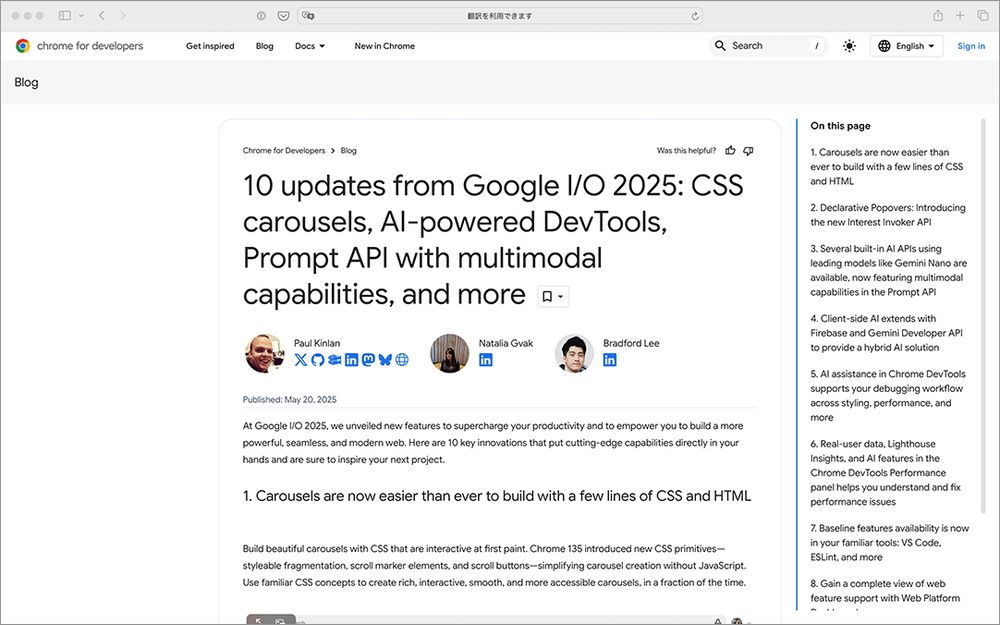Screen dimensions: 1000x625
Task: Click the Pocket save icon in Safari toolbar
Action: click(284, 16)
